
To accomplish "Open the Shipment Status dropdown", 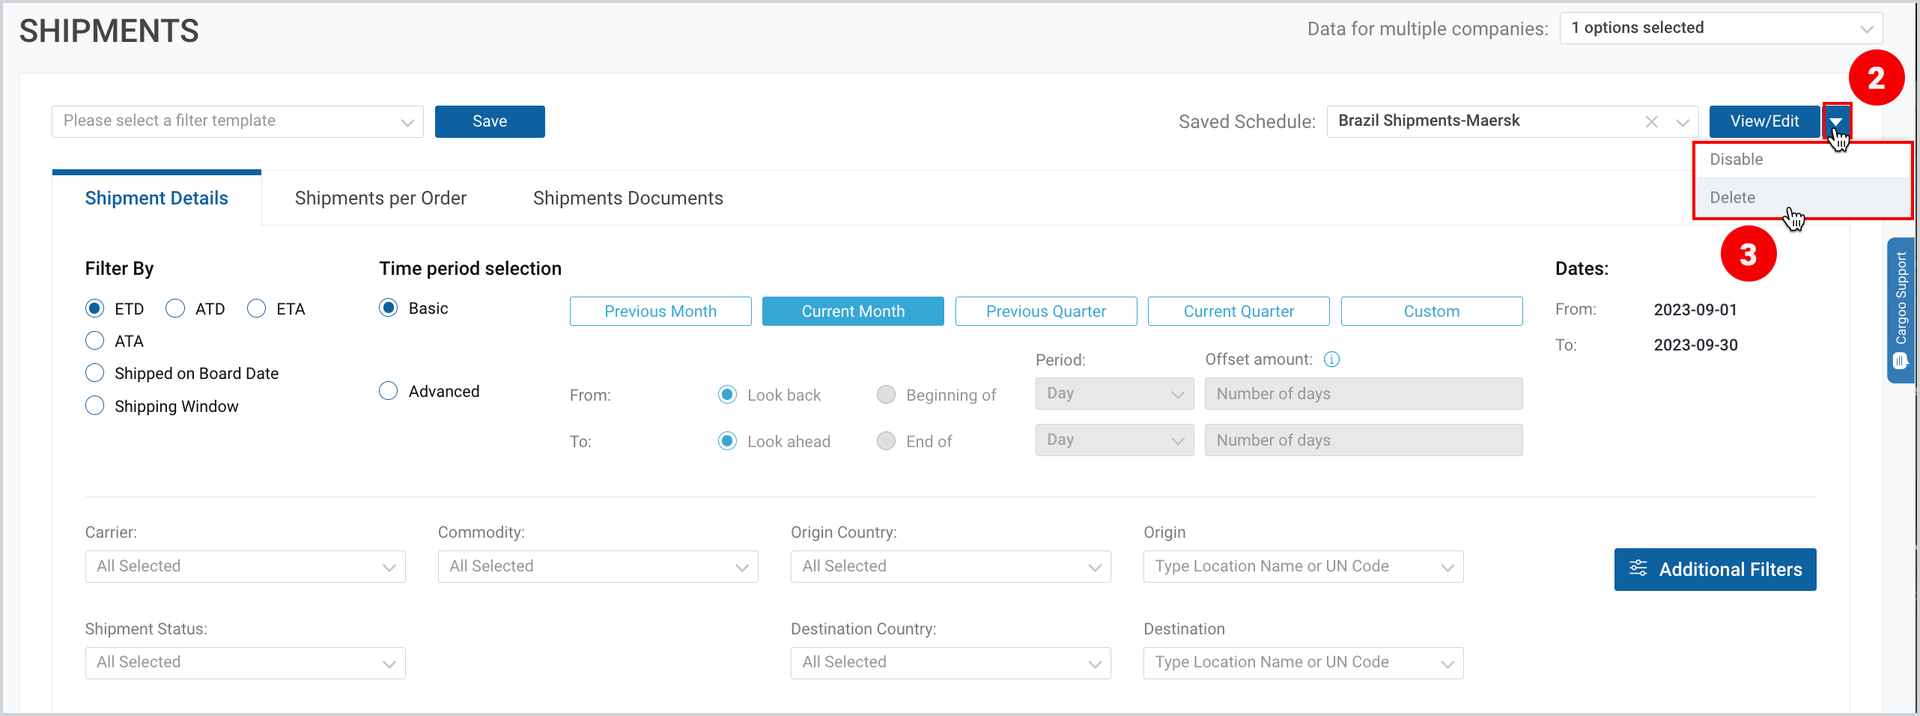I will click(245, 663).
